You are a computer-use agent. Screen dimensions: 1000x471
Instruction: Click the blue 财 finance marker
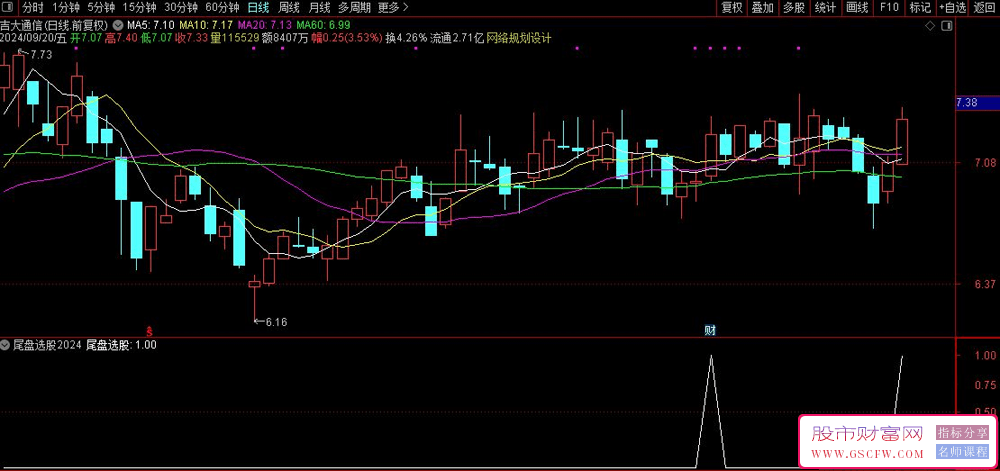pos(710,330)
